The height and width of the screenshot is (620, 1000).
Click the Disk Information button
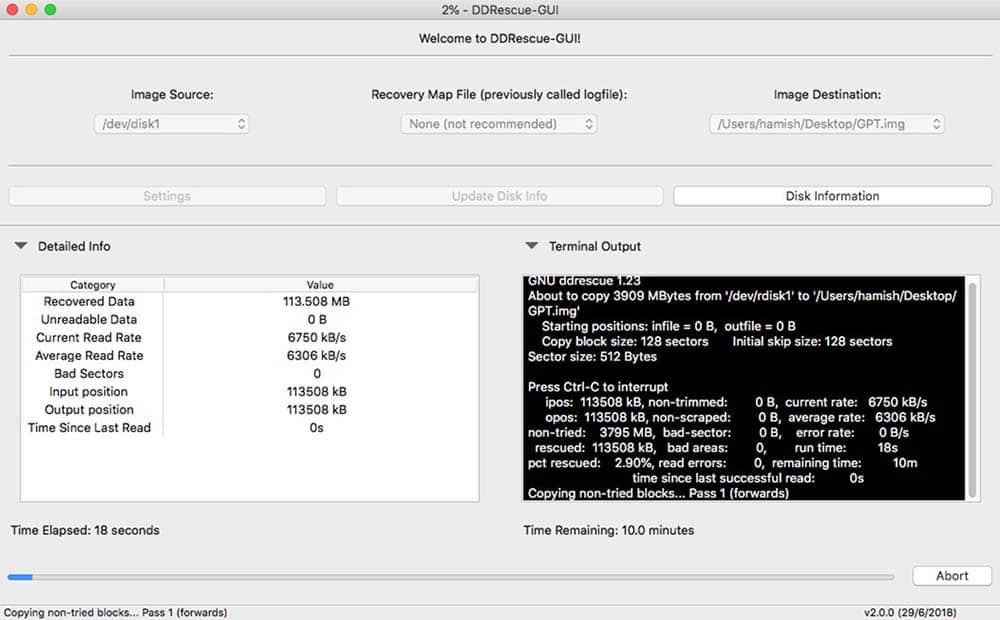(x=832, y=196)
